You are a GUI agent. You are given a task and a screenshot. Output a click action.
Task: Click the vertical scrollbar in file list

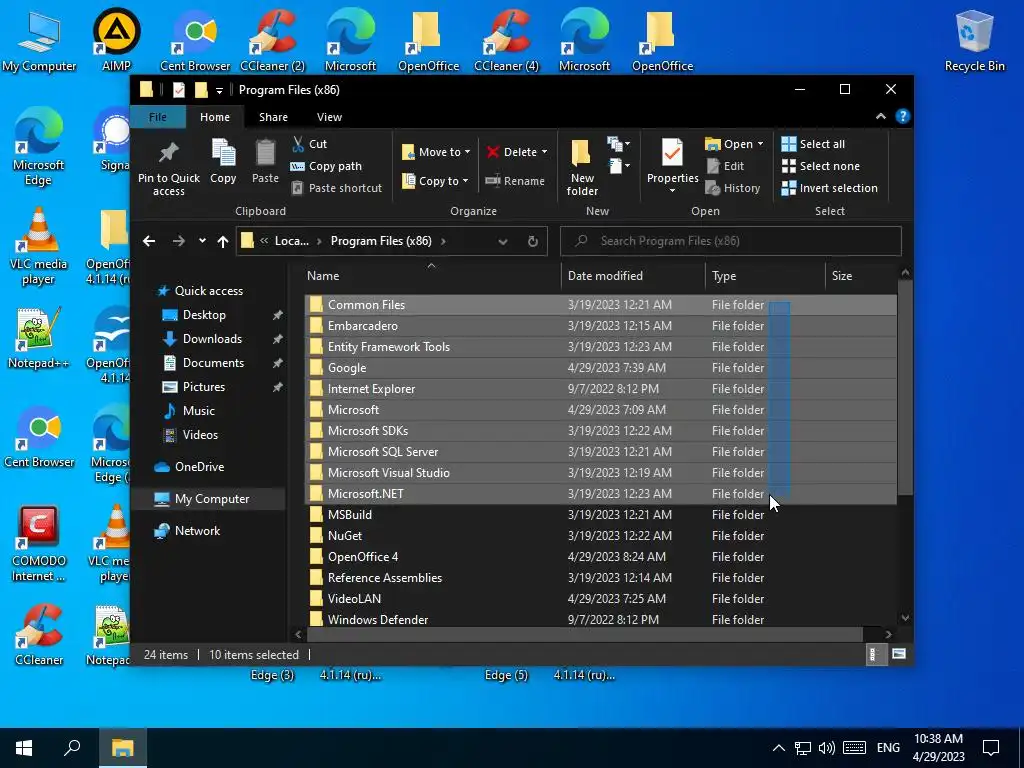(x=905, y=387)
